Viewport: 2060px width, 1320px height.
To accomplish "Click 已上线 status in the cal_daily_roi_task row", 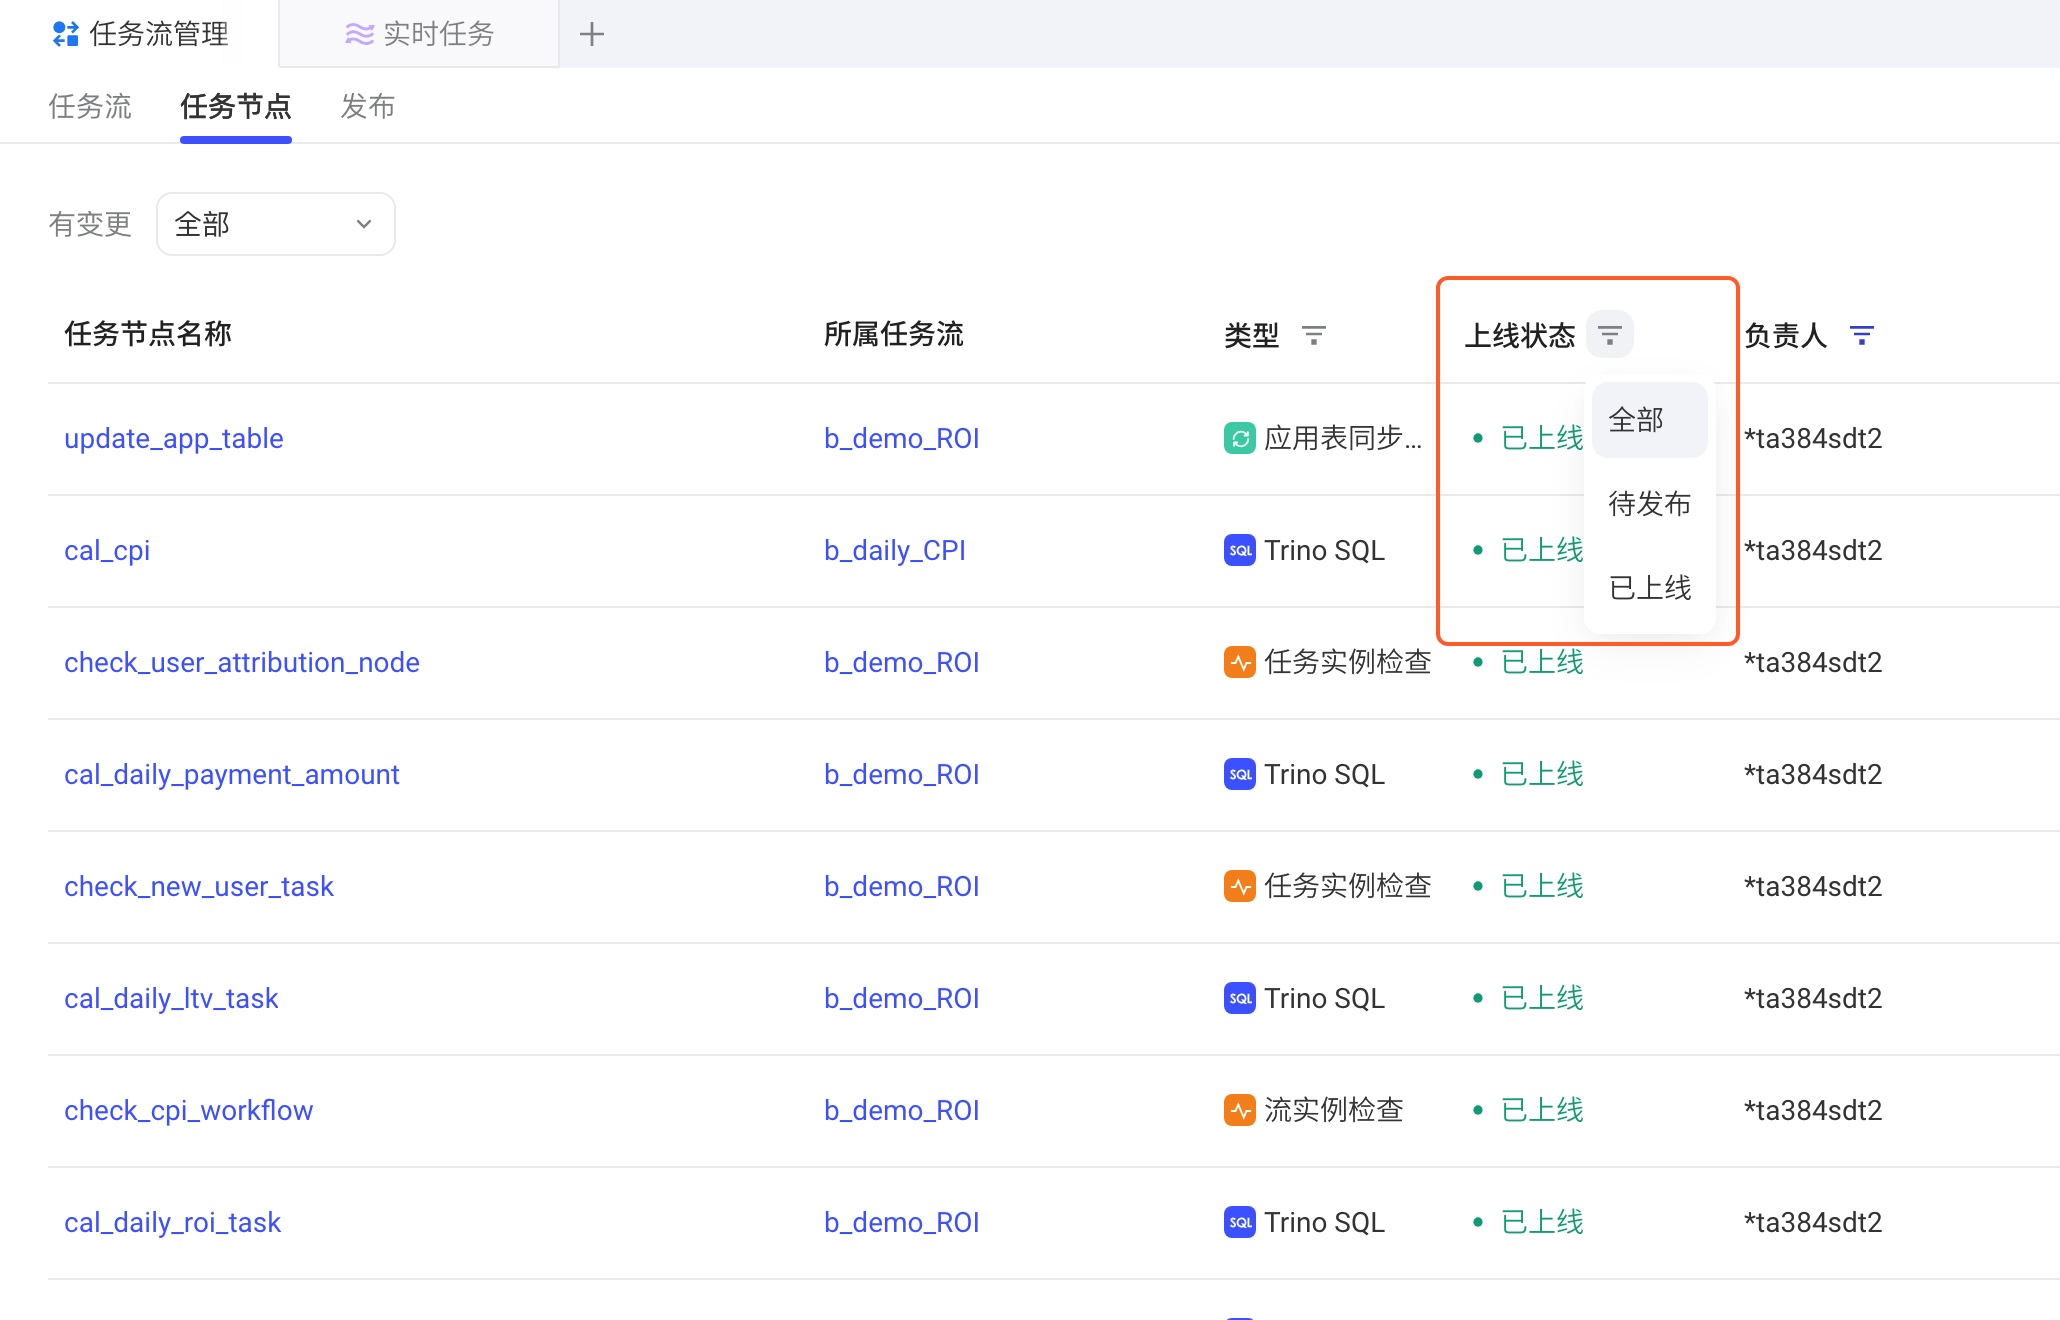I will click(1542, 1222).
